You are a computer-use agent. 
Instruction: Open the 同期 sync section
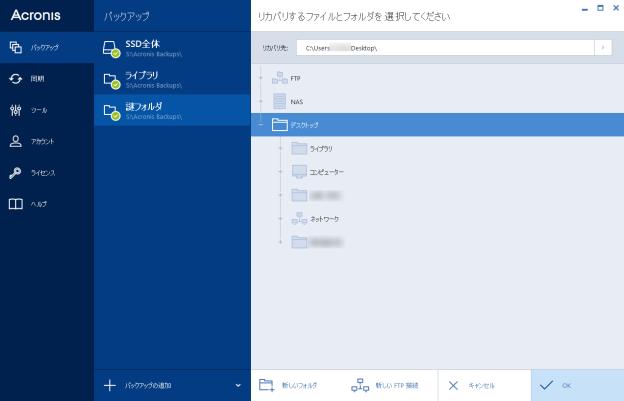(x=47, y=79)
